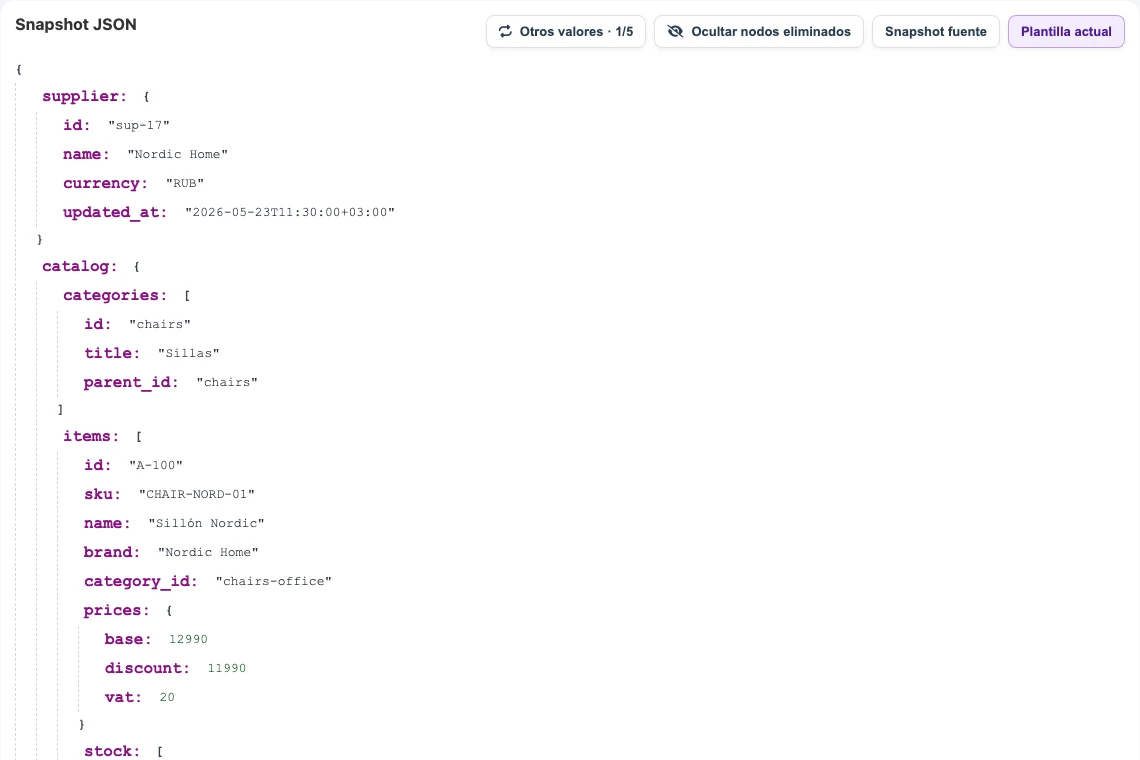The image size is (1140, 760).
Task: Click the Snapshot JSON heading
Action: [76, 24]
